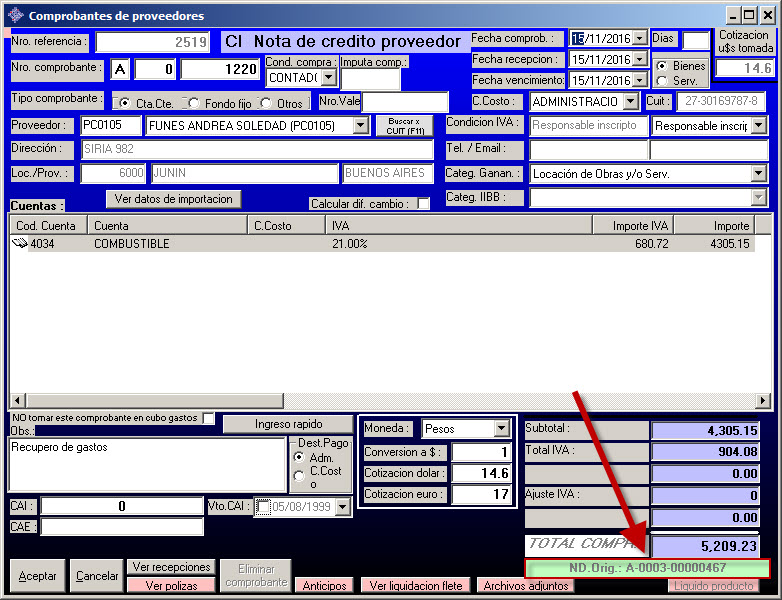Screen dimensions: 782x600
Task: Check NO tomar este comprobante en cubo gastos
Action: click(x=208, y=418)
